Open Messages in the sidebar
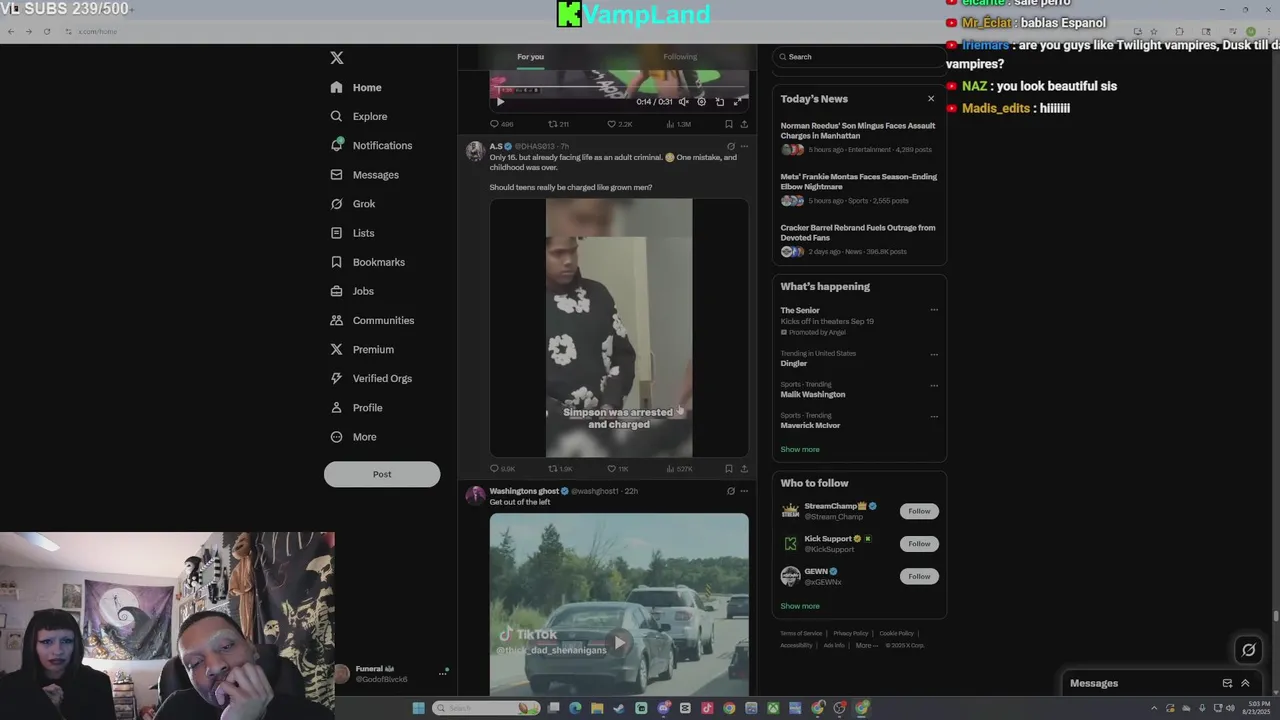 365,175
